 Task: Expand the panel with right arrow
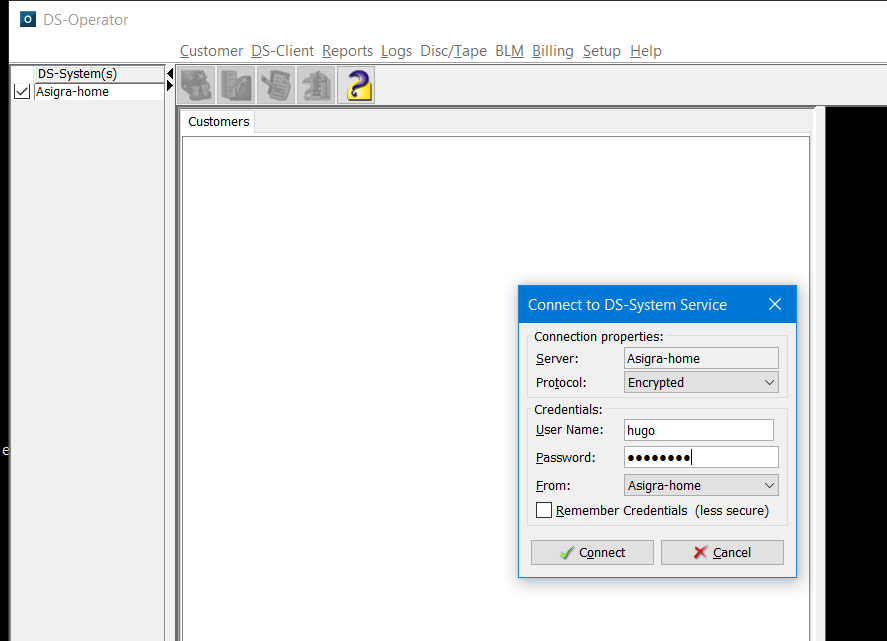click(170, 87)
